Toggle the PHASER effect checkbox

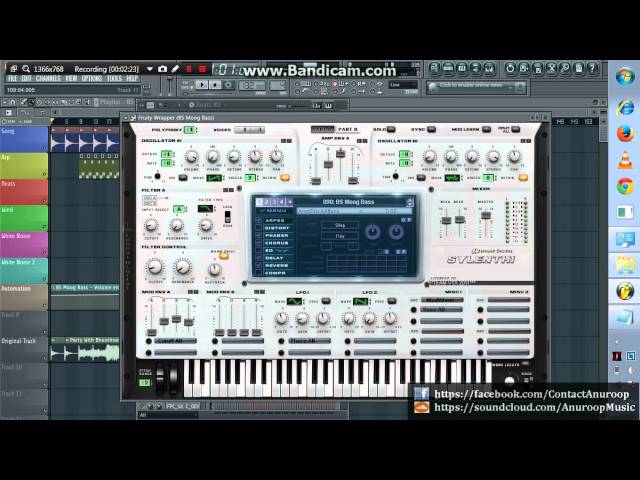coord(258,236)
